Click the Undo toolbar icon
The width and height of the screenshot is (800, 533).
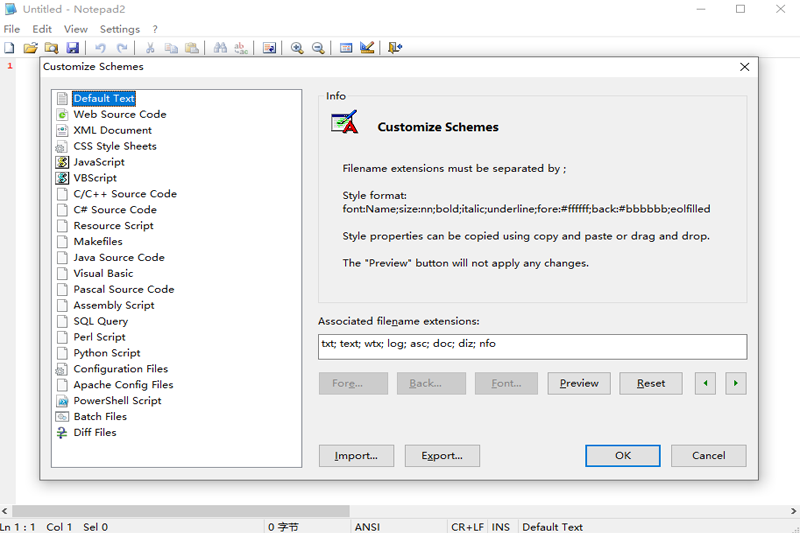[101, 48]
